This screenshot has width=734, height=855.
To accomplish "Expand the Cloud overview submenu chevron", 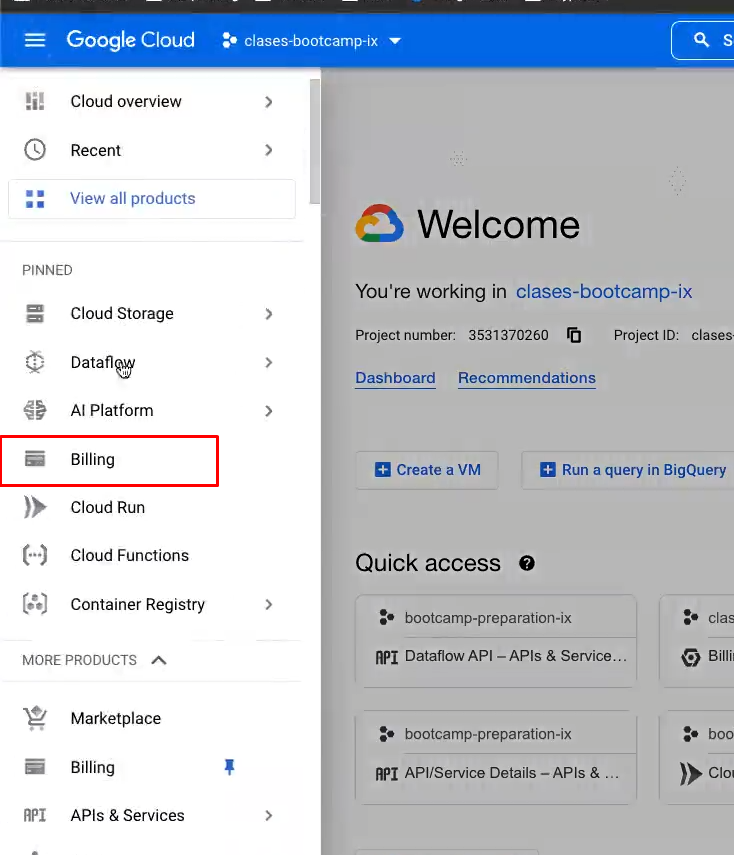I will 268,102.
